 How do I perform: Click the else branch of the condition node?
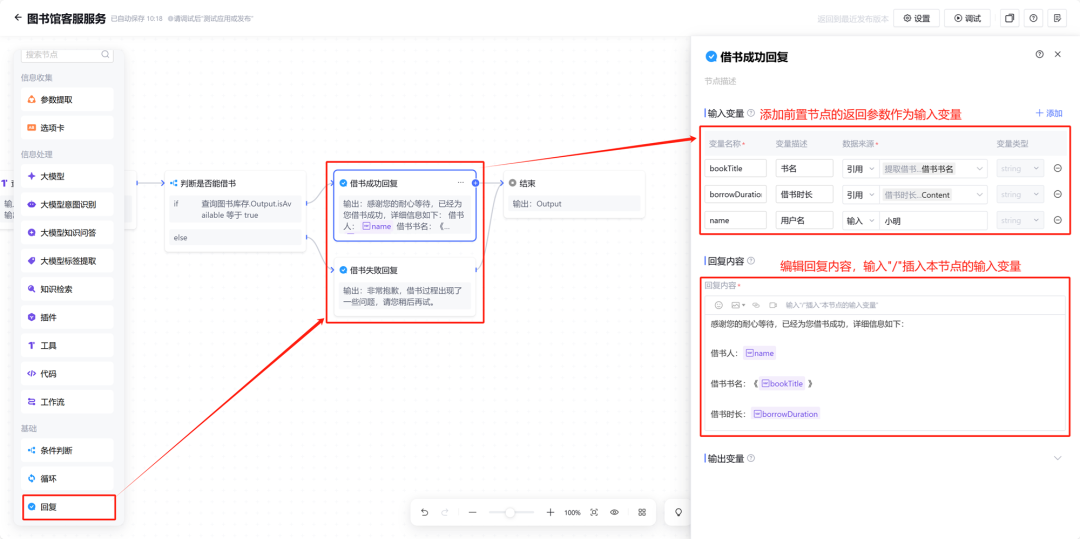[236, 237]
